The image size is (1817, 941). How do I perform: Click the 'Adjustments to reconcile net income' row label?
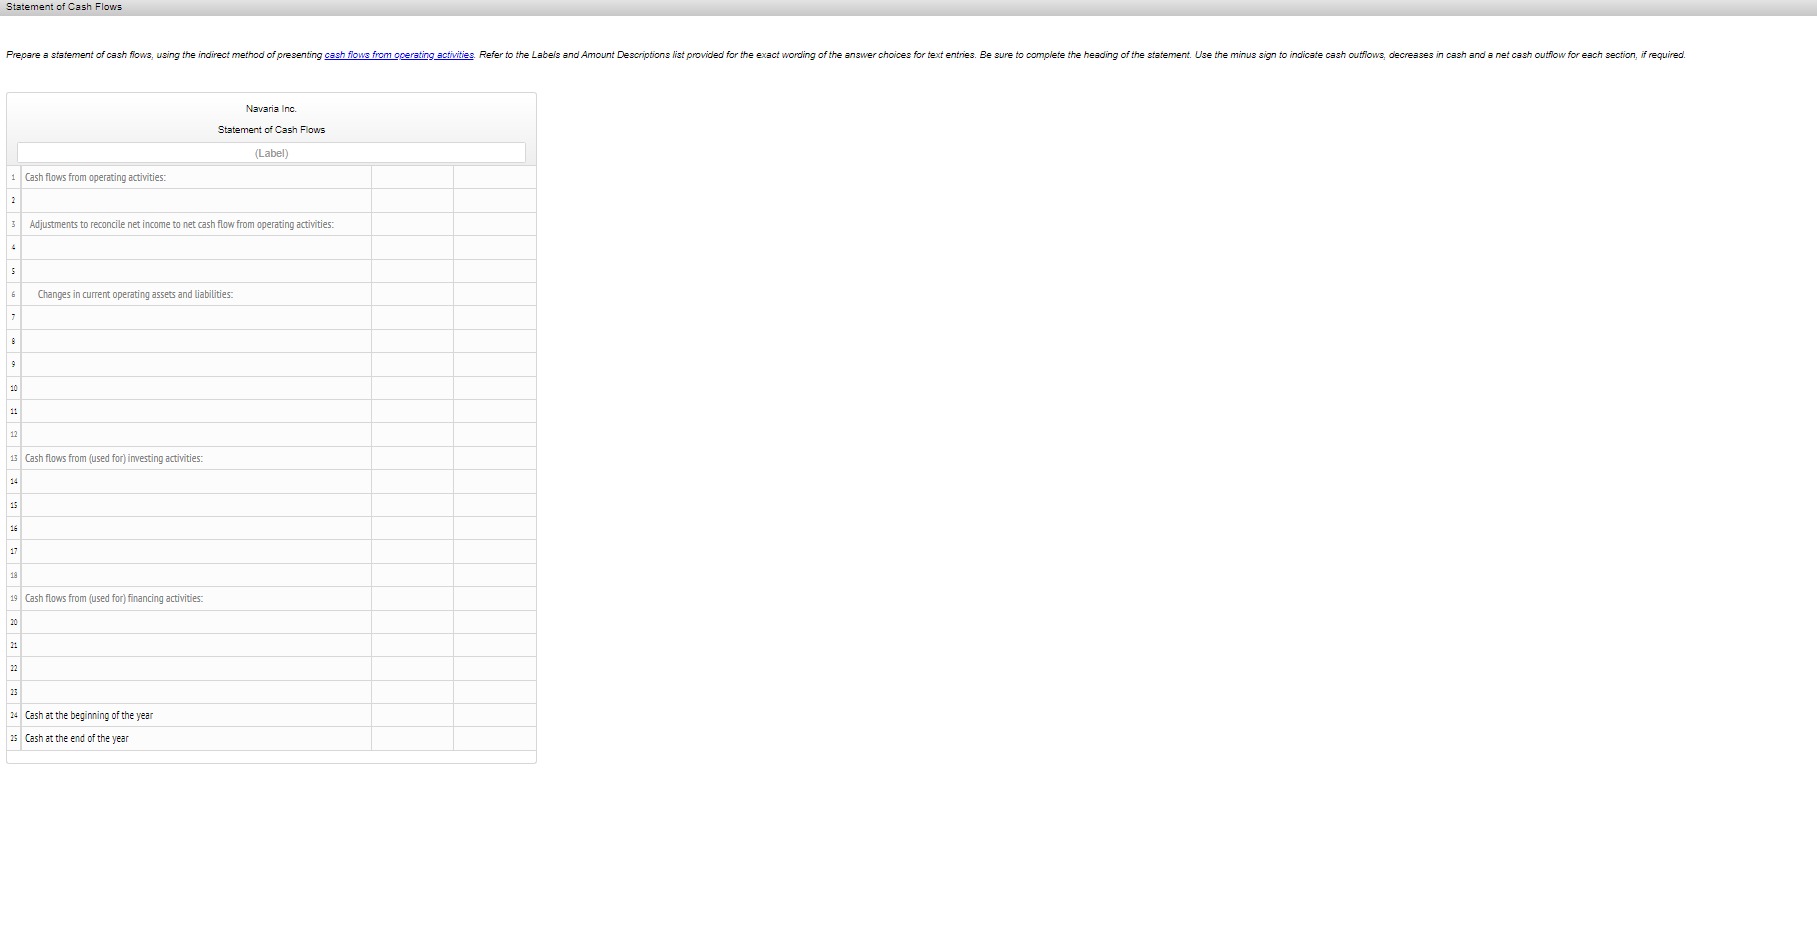[x=182, y=225]
